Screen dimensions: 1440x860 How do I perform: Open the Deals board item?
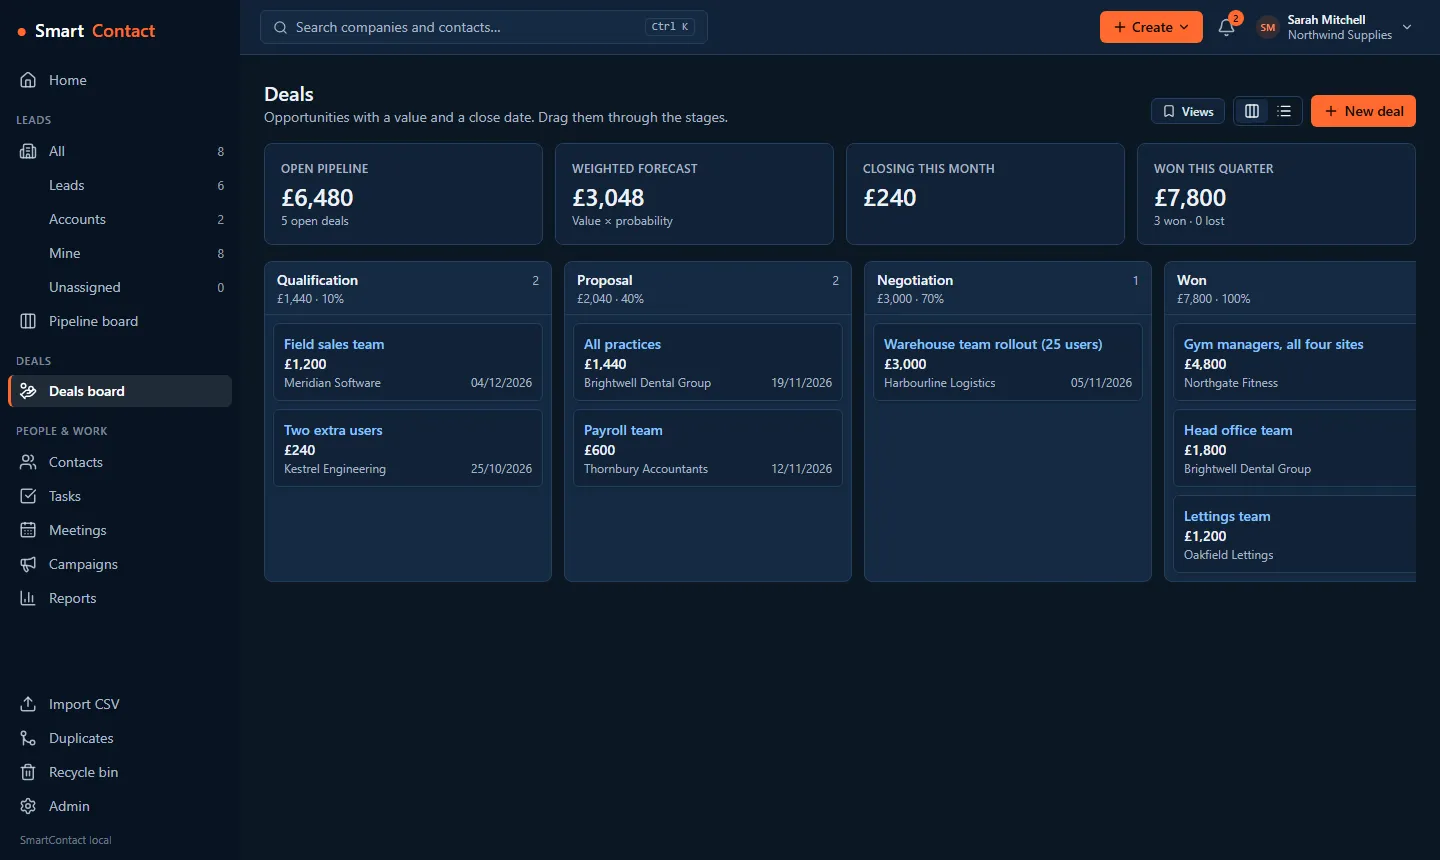[120, 391]
